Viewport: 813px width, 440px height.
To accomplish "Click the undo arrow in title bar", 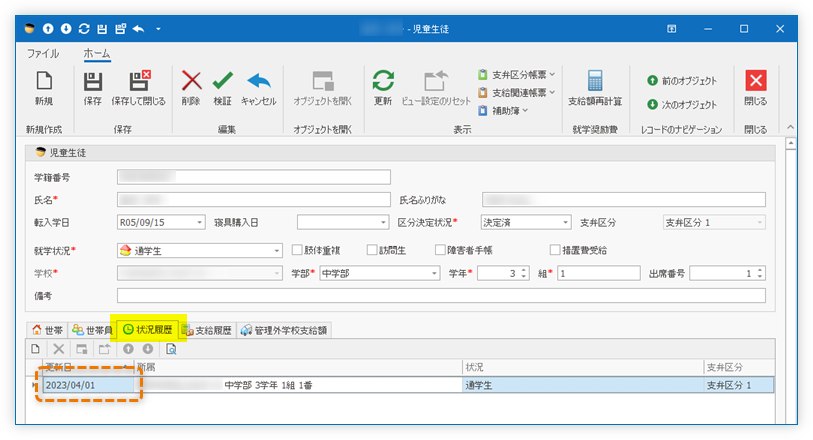I will [x=138, y=29].
